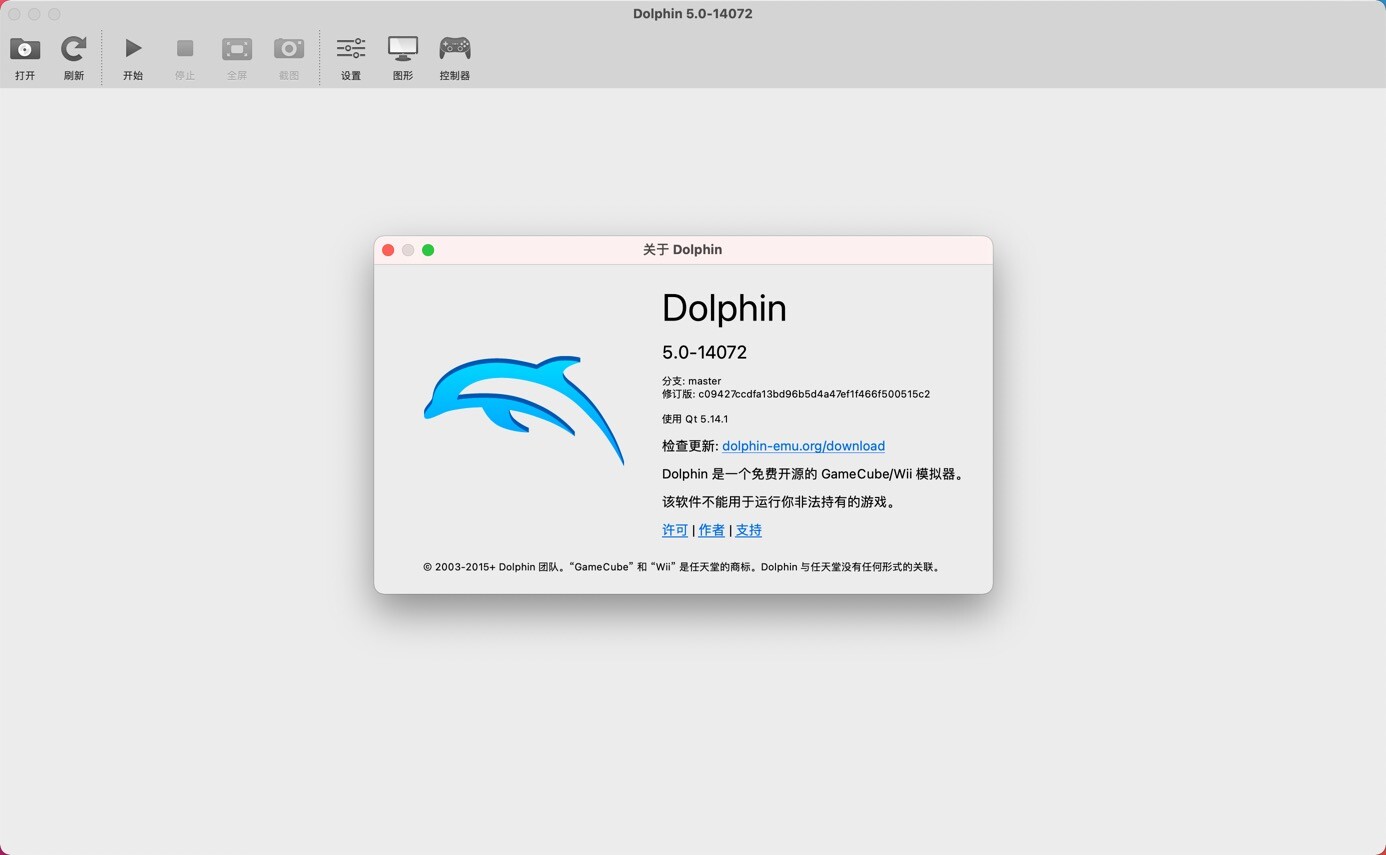Image resolution: width=1386 pixels, height=855 pixels.
Task: Click the Fullscreen (全屏) toolbar icon
Action: [x=237, y=48]
